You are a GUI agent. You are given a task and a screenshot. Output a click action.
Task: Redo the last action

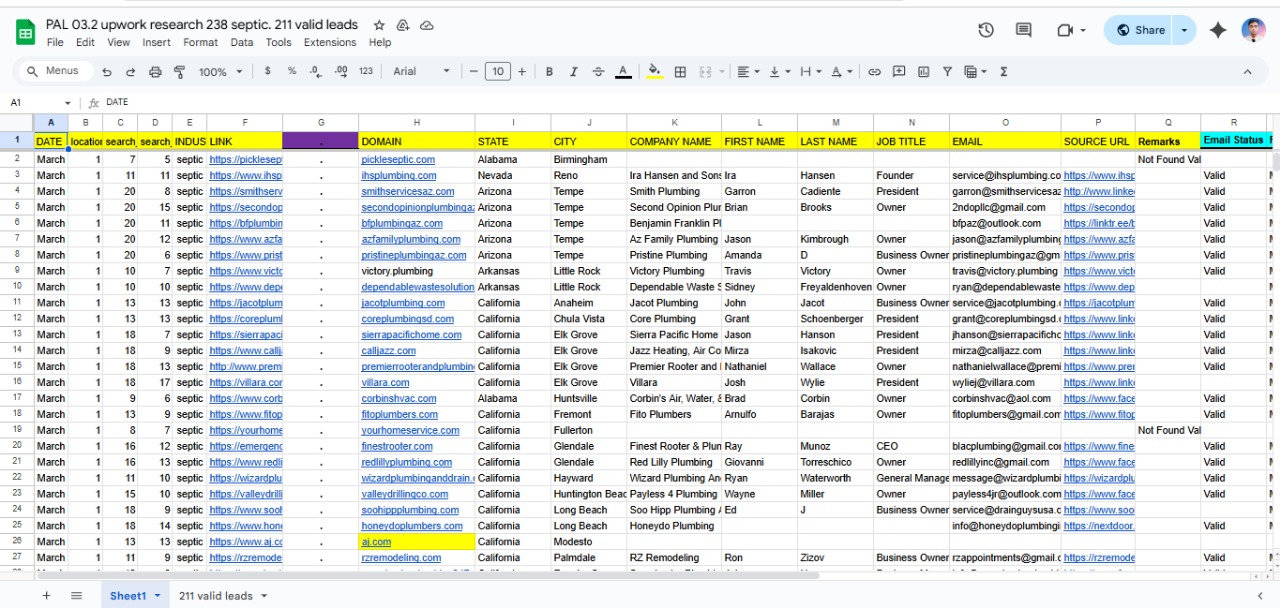tap(131, 71)
